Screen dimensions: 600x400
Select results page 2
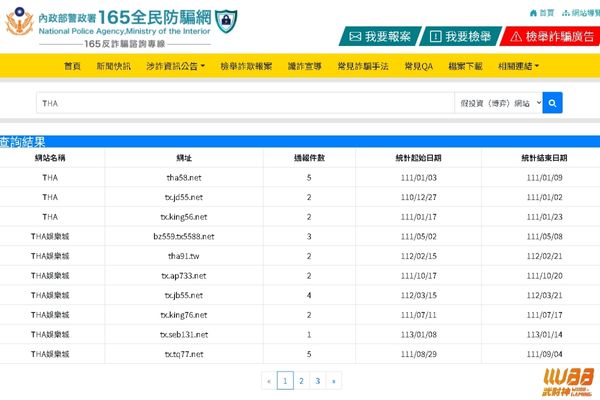[x=302, y=380]
